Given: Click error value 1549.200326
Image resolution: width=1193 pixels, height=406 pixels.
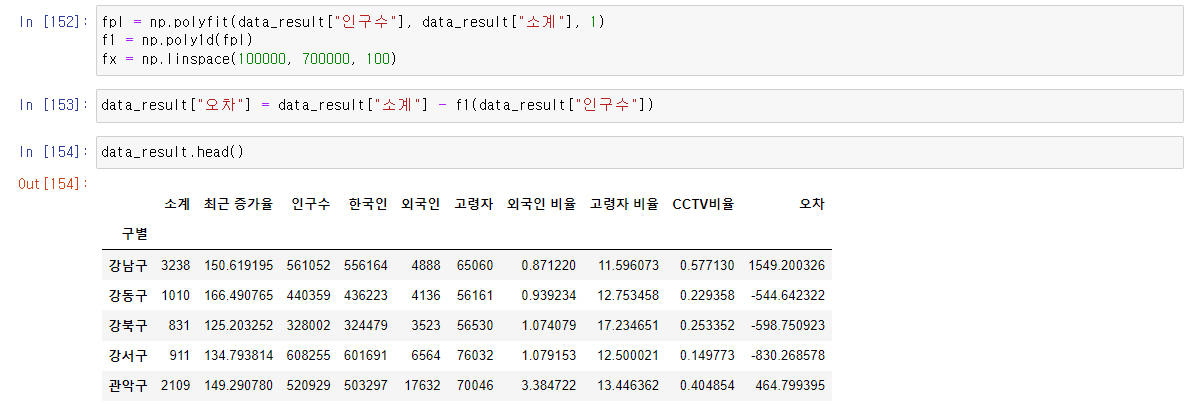Looking at the screenshot, I should [x=787, y=265].
